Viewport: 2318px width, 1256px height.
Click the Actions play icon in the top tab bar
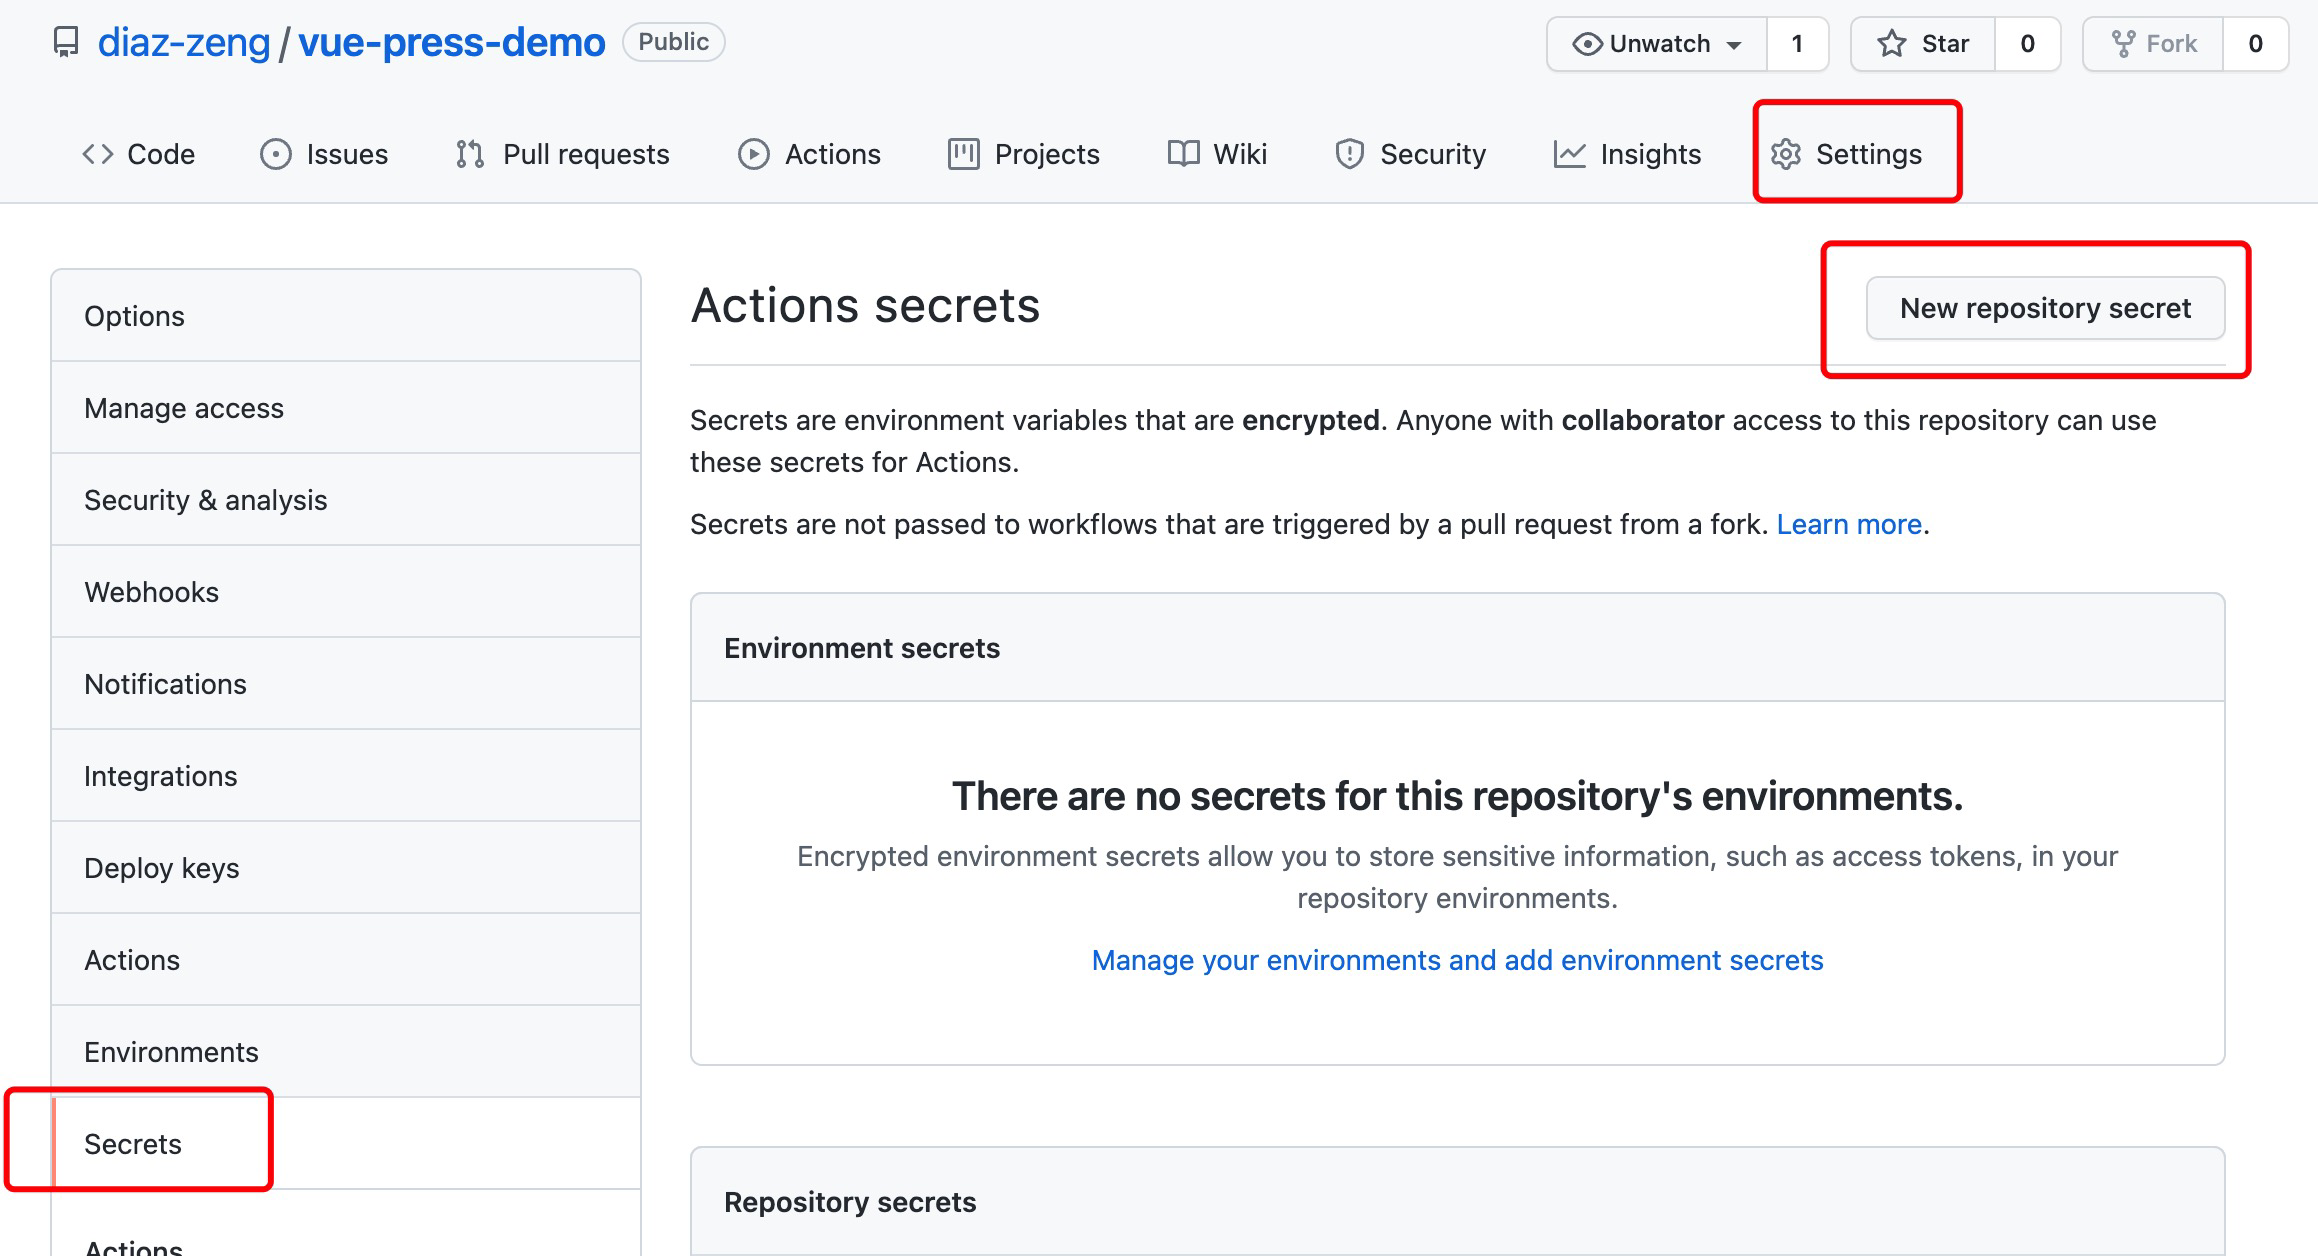point(754,154)
